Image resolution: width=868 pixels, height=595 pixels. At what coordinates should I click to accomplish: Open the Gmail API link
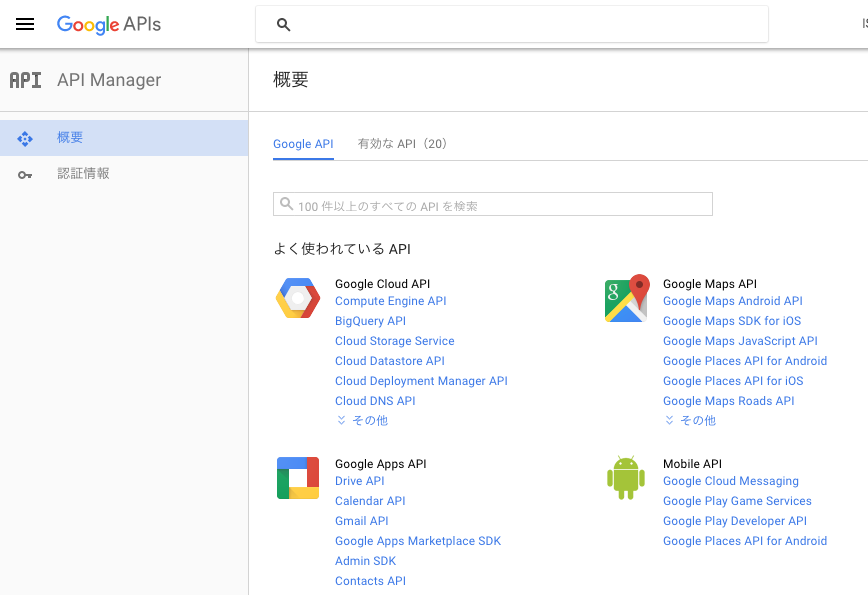(362, 520)
